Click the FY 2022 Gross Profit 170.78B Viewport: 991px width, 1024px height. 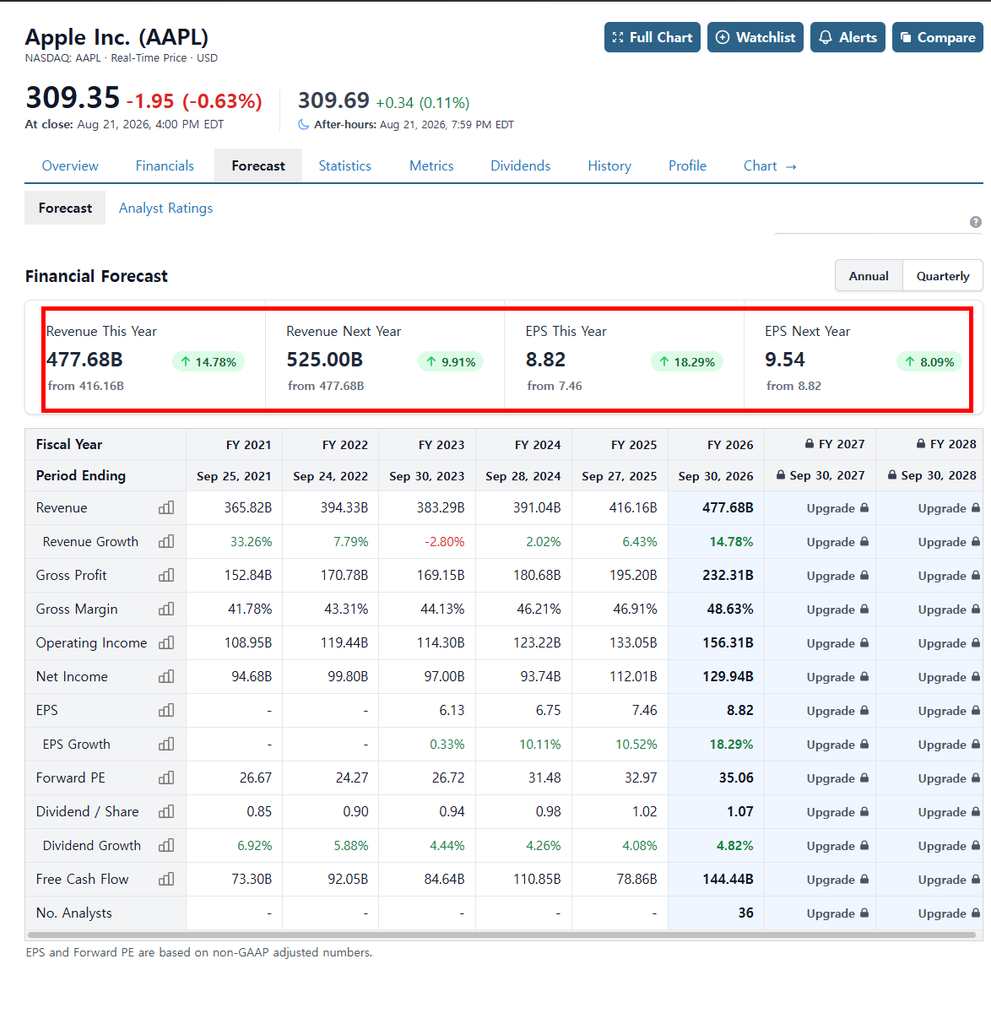click(344, 575)
